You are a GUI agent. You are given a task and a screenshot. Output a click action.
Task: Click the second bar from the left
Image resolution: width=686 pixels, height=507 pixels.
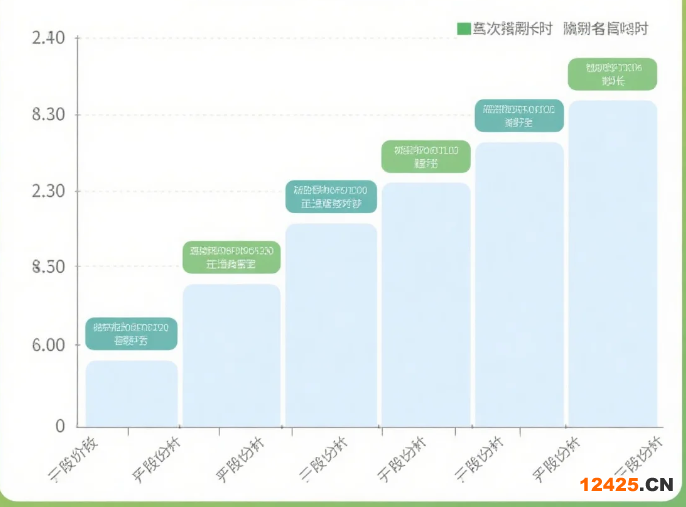pos(231,355)
